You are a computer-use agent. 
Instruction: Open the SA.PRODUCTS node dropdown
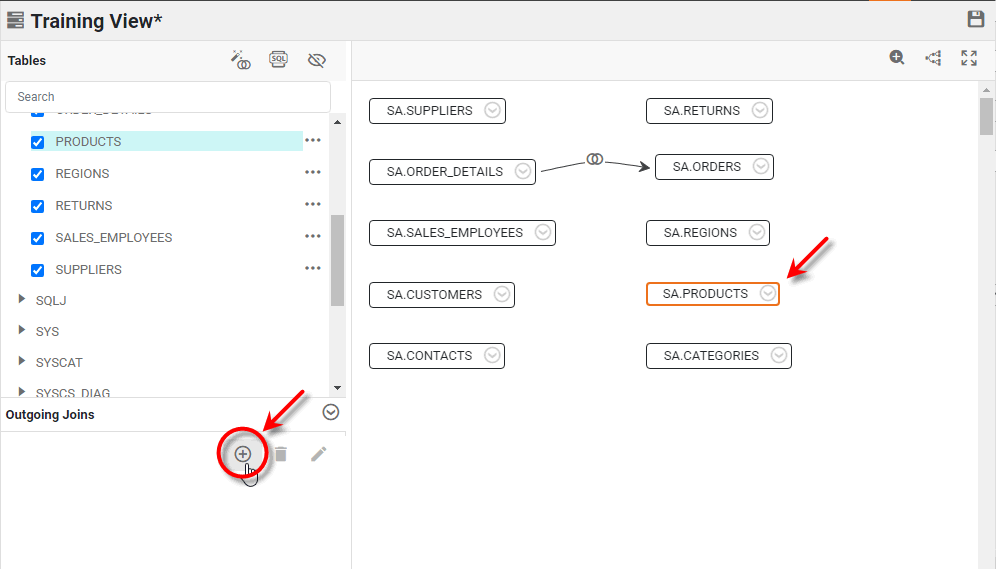[x=767, y=294]
